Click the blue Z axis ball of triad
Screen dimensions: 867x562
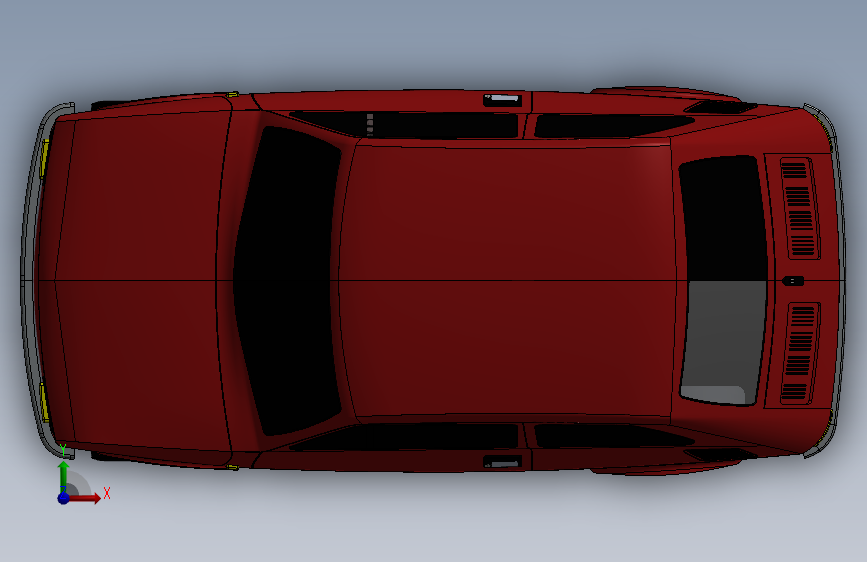tap(64, 498)
